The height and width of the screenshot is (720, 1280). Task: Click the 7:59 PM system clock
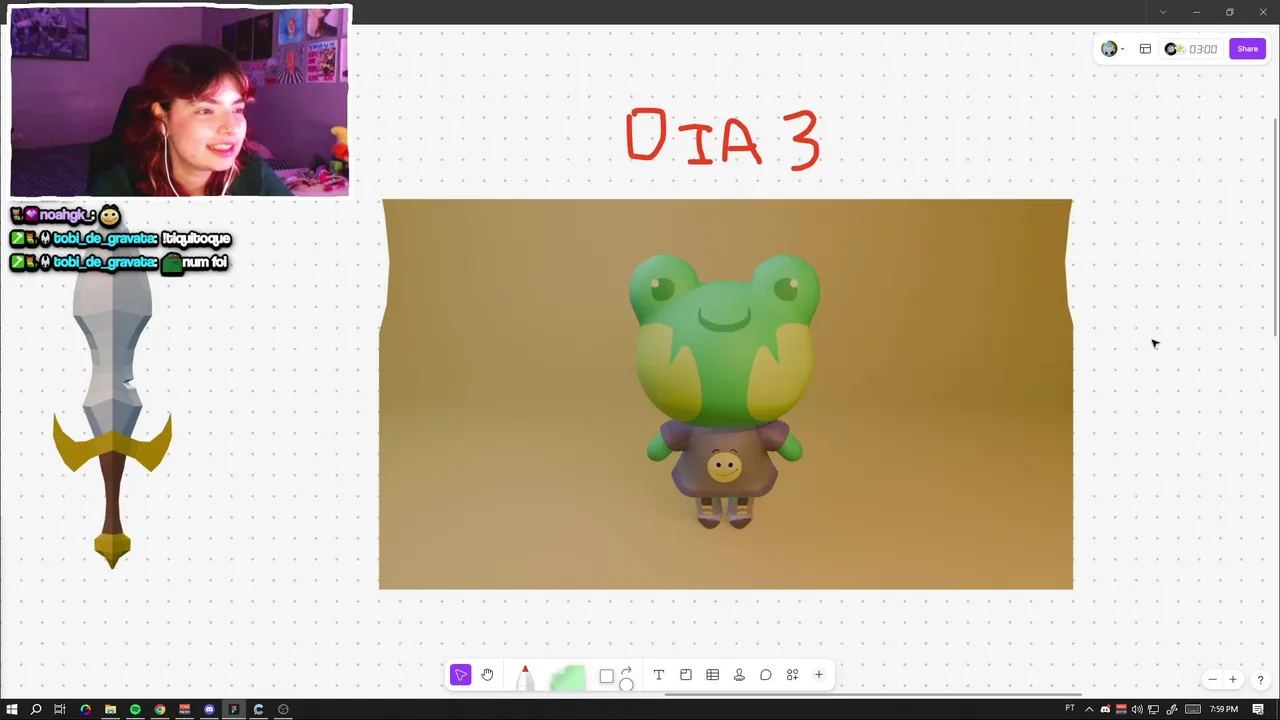tap(1224, 709)
